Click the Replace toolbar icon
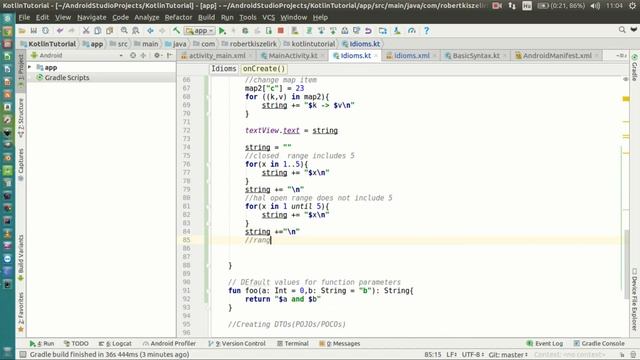The width and height of the screenshot is (640, 360). [x=136, y=31]
